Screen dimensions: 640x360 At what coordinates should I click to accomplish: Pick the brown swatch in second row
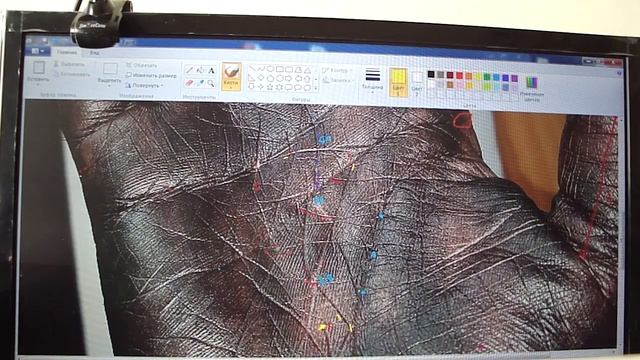click(450, 84)
